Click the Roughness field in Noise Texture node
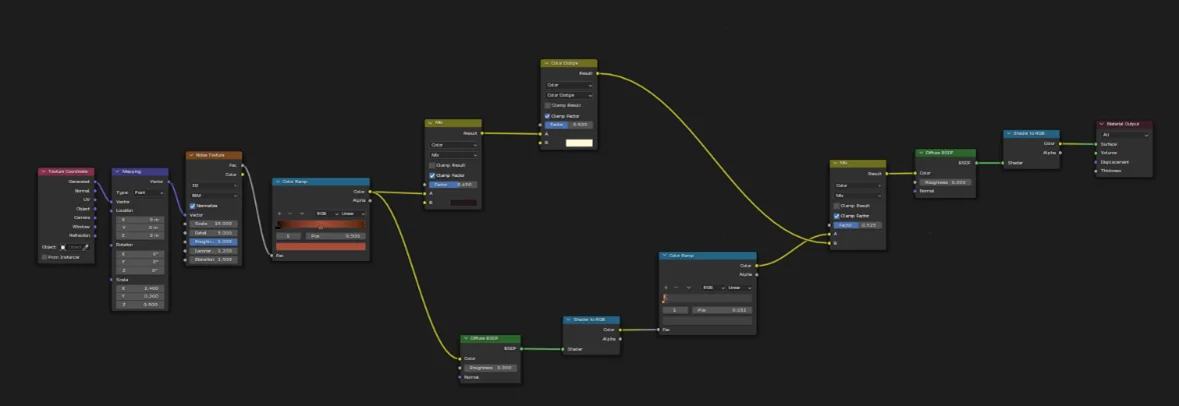Viewport: 1179px width, 406px height. coord(213,242)
